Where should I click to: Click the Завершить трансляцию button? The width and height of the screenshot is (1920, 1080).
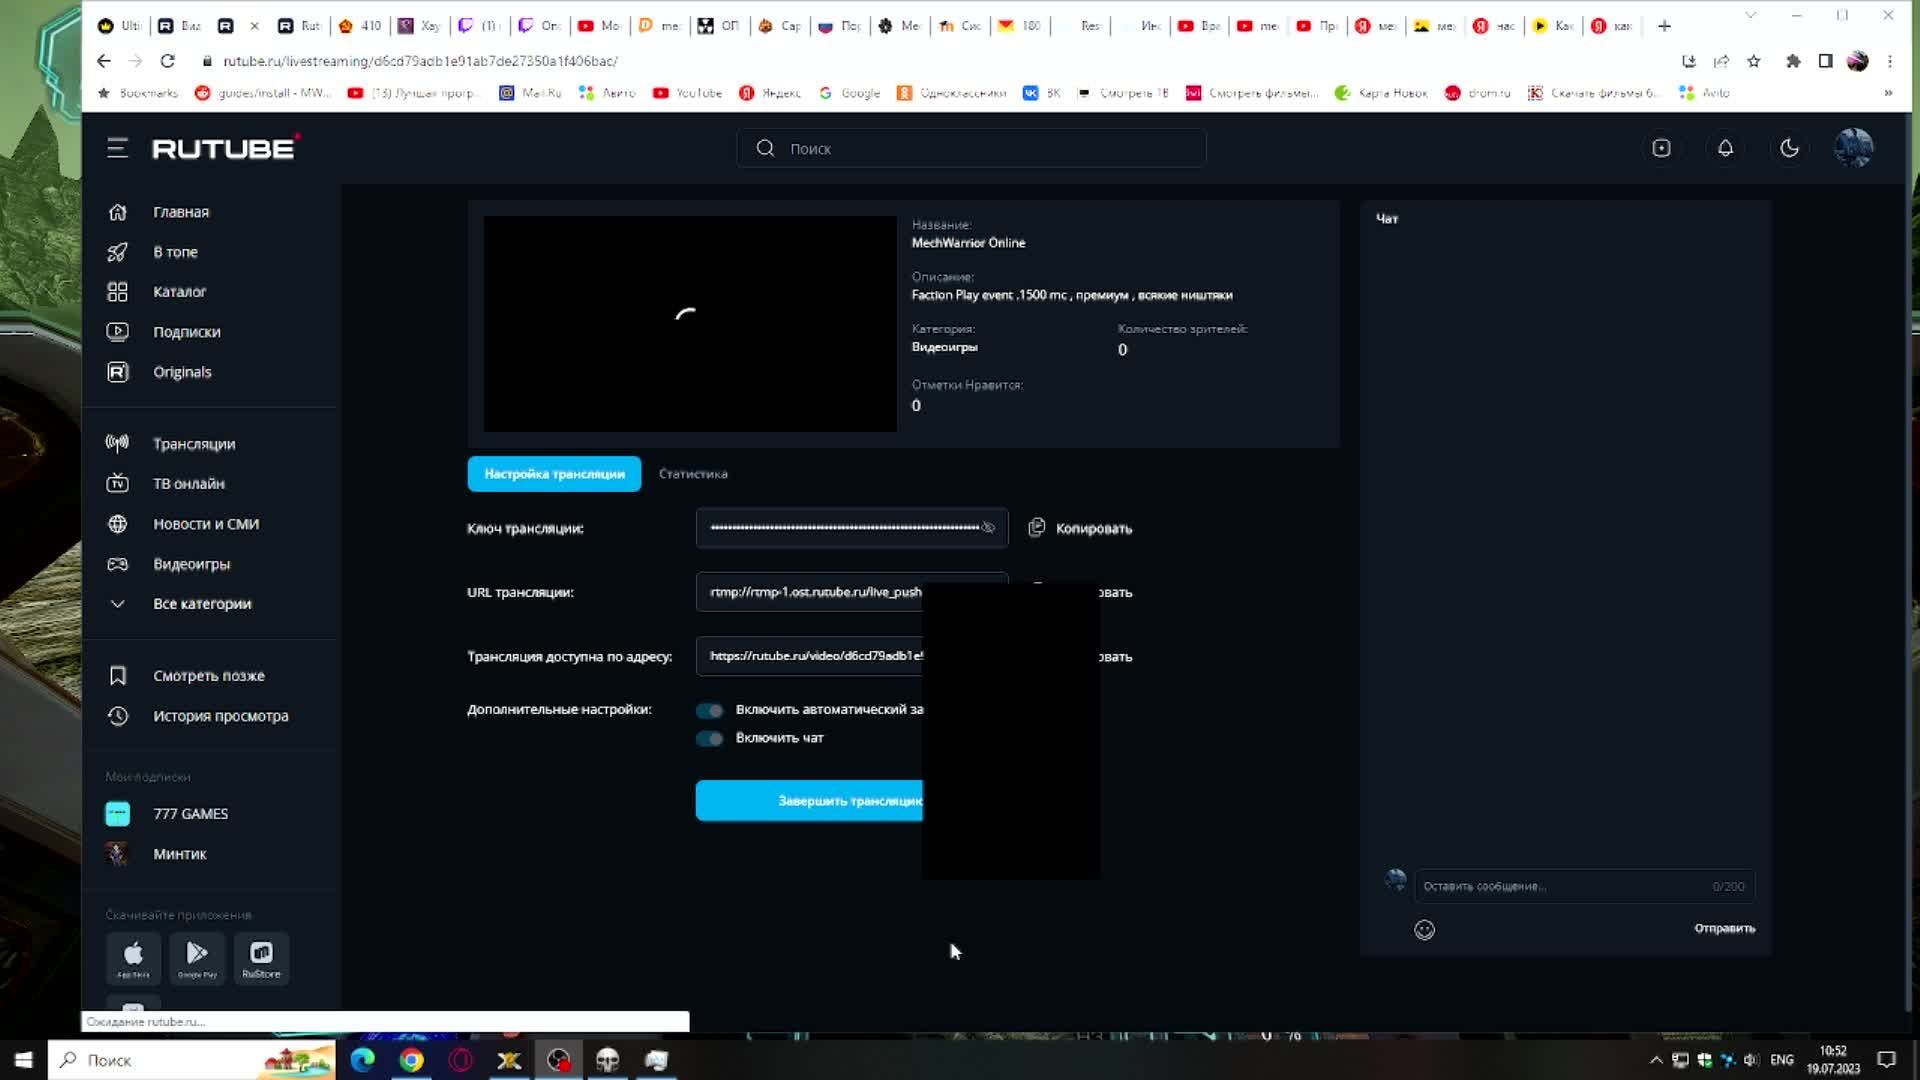810,801
